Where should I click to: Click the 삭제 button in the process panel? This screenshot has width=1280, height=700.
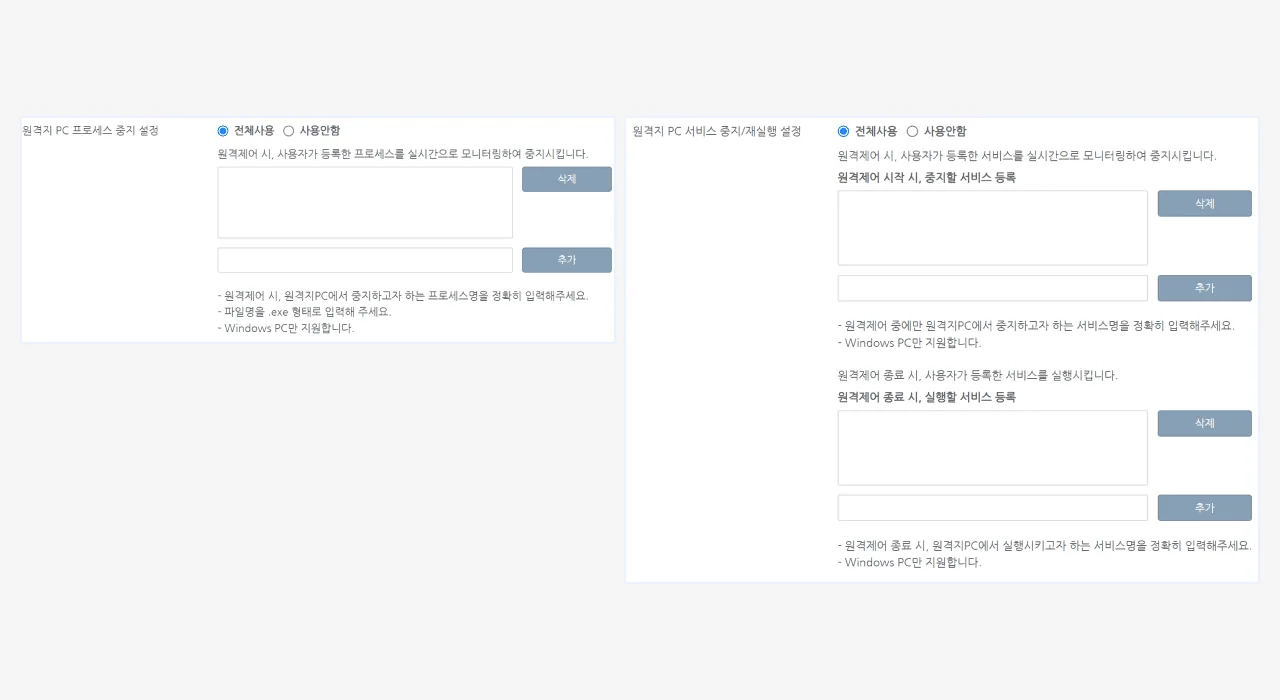coord(566,179)
